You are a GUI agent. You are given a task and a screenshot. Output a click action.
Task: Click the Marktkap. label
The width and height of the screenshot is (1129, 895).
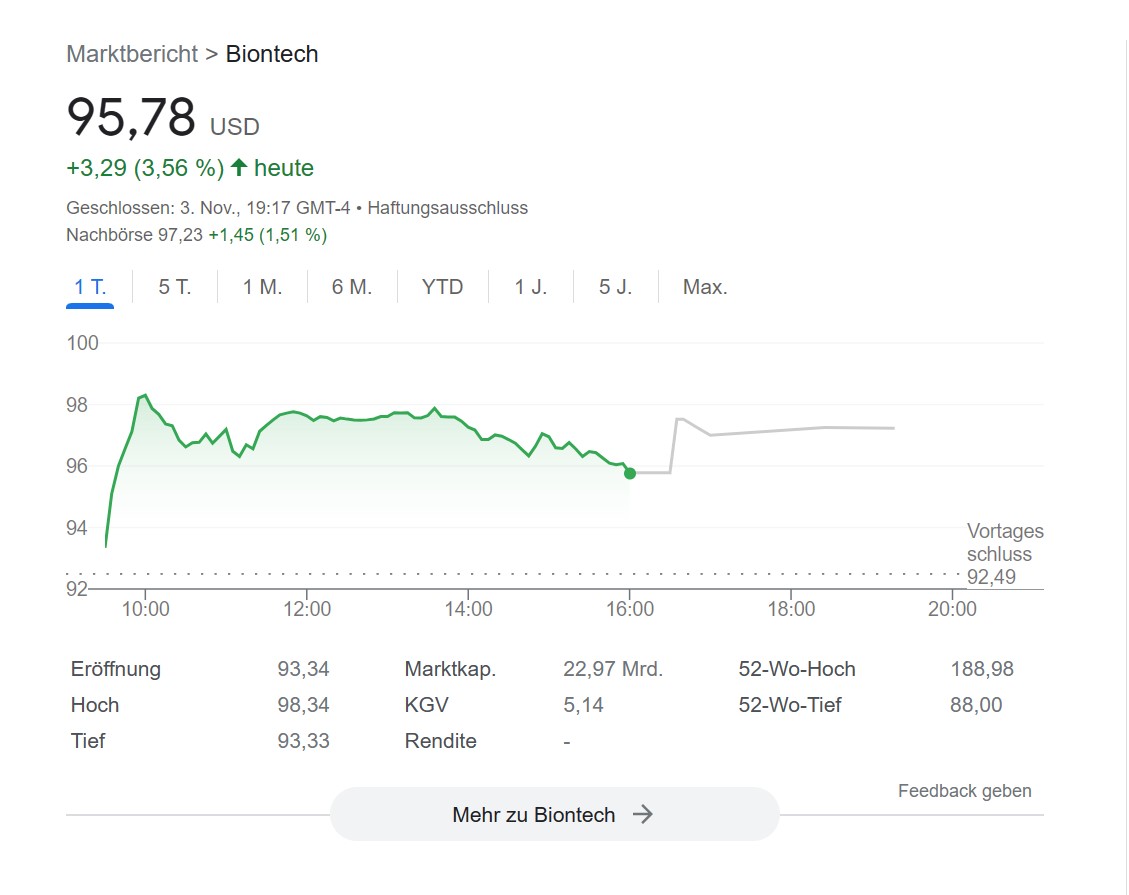(451, 669)
